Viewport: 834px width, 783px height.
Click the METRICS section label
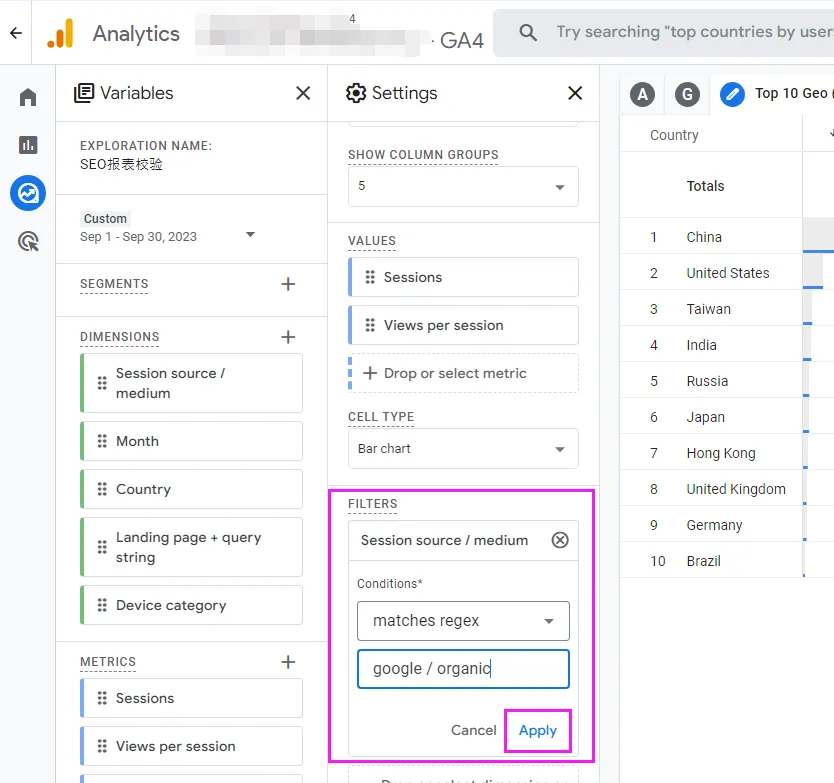click(108, 662)
